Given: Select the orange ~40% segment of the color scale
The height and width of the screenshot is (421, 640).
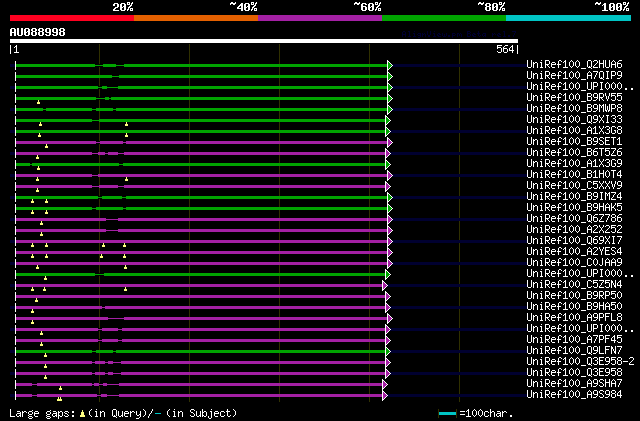Looking at the screenshot, I should [196, 18].
